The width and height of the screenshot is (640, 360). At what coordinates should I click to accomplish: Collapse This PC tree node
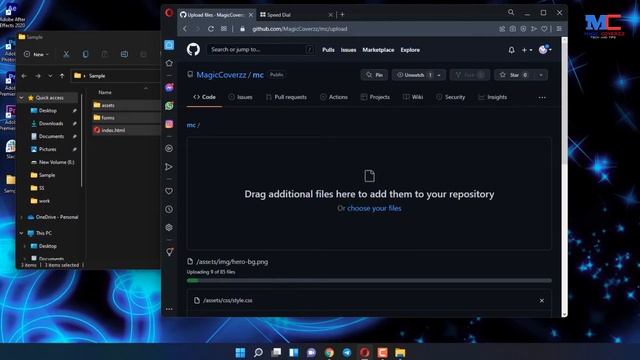[x=22, y=233]
